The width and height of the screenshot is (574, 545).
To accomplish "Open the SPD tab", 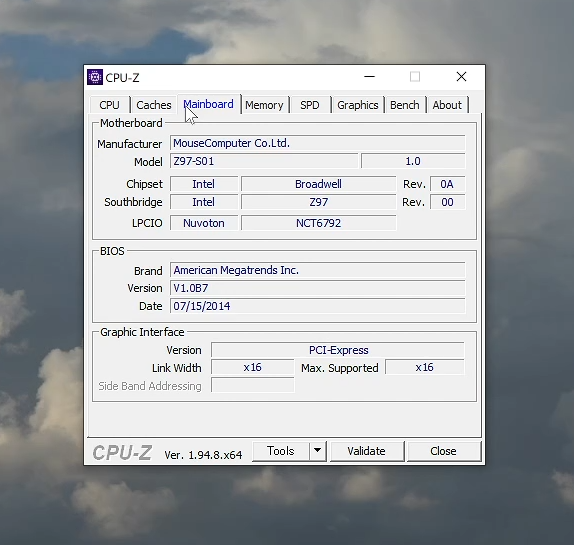I will pyautogui.click(x=310, y=105).
